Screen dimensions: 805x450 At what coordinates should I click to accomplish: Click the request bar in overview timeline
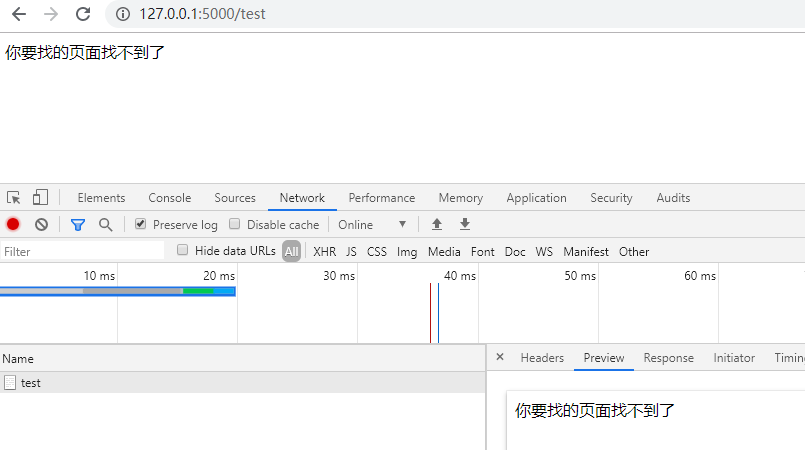[118, 291]
